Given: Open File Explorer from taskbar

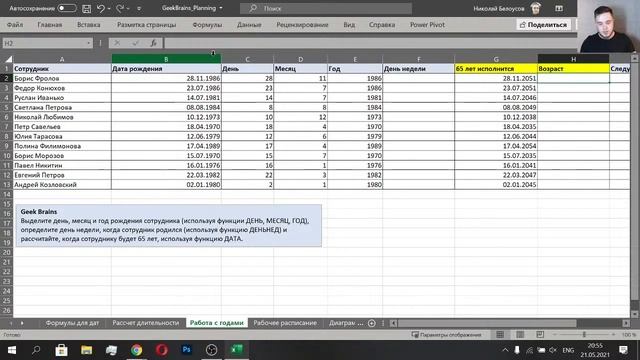Looking at the screenshot, I should tap(87, 350).
